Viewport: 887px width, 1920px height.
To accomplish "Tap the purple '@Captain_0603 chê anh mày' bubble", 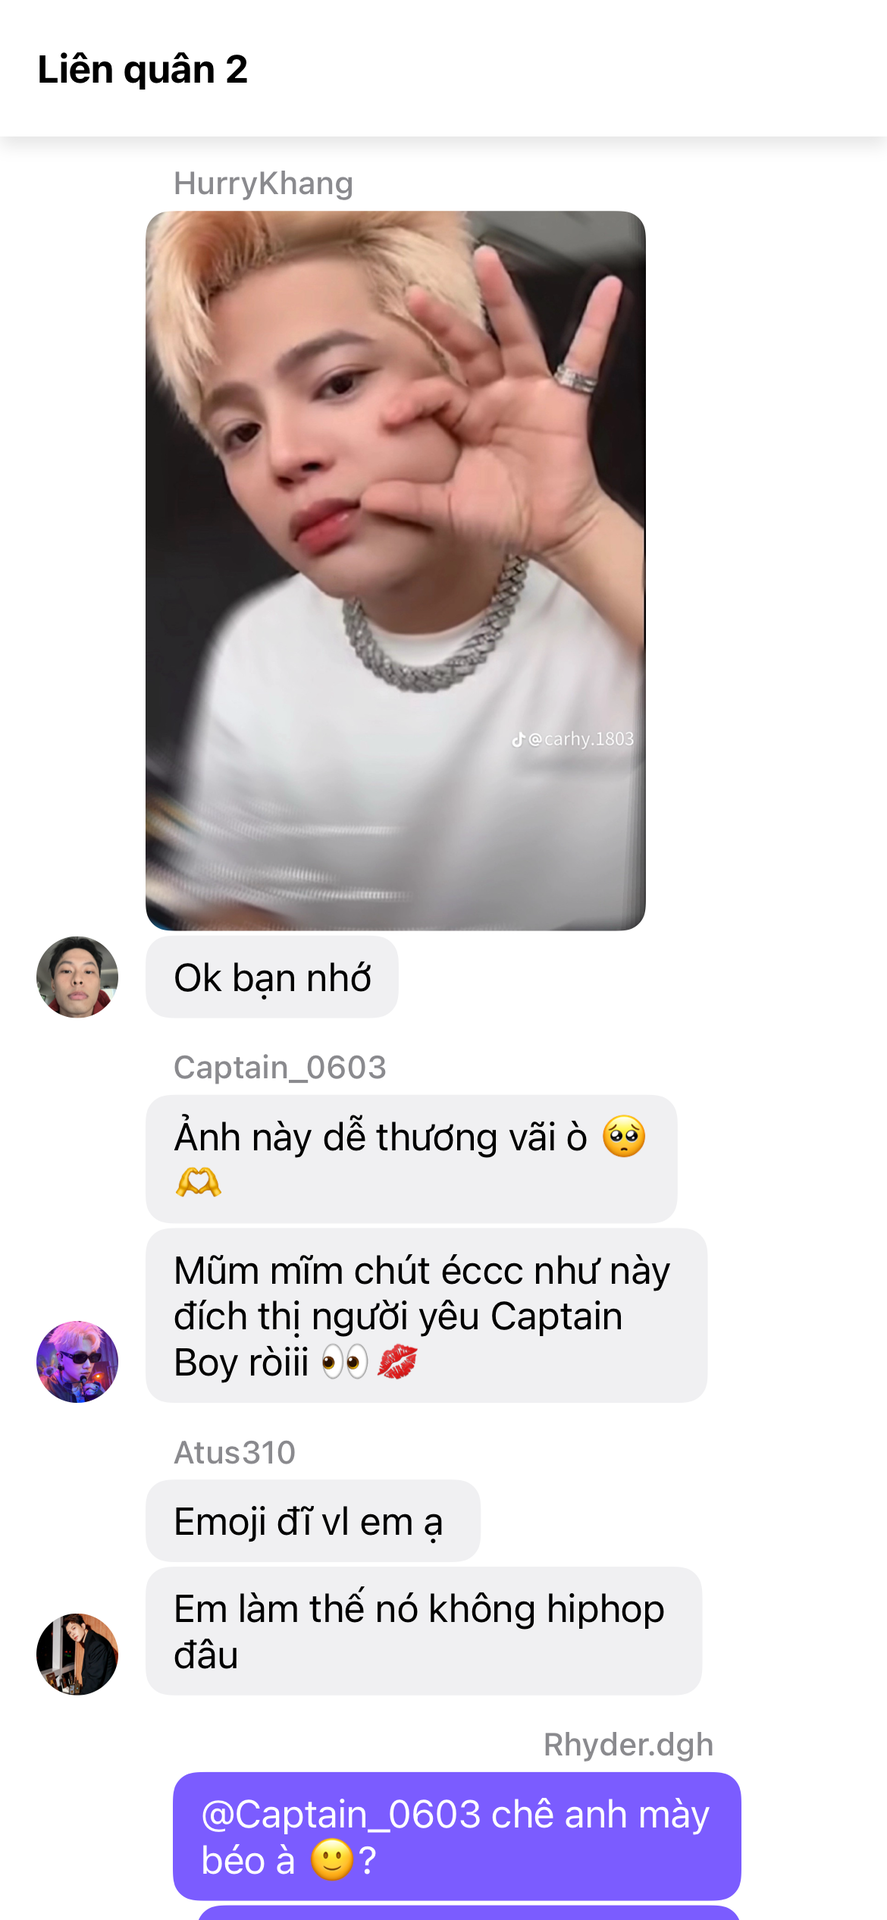I will point(457,1836).
